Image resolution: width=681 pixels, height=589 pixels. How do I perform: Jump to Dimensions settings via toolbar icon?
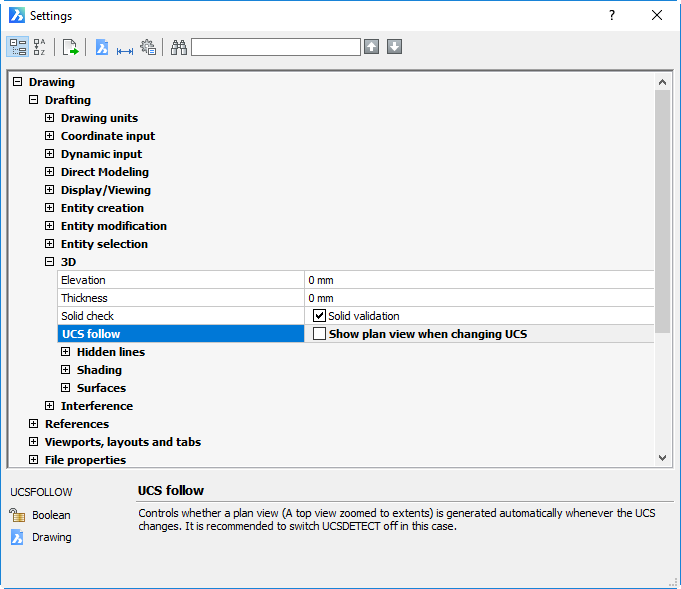click(x=125, y=51)
